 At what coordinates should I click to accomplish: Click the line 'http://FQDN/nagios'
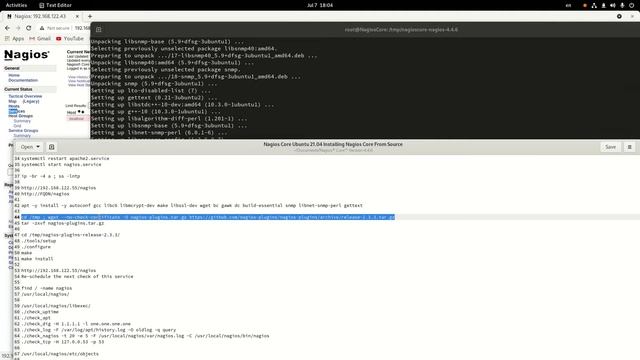tap(45, 194)
